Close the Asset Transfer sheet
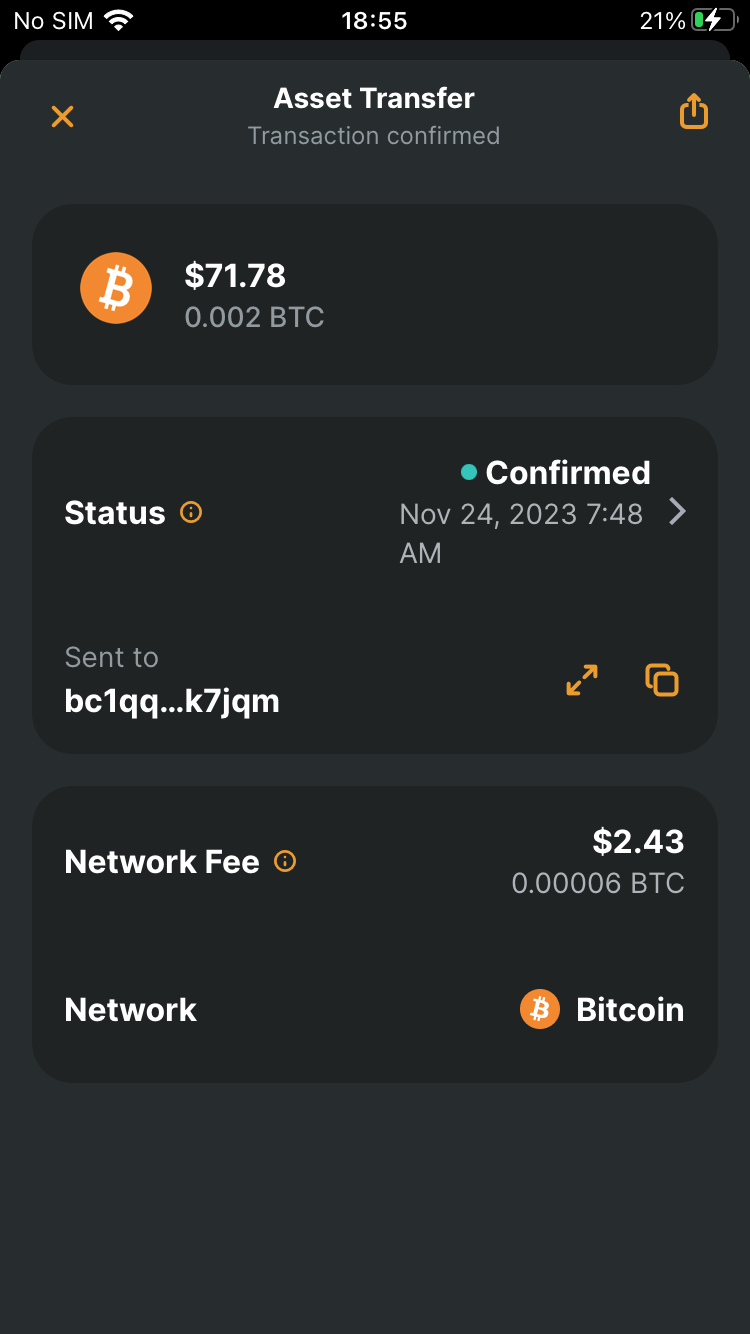Screen dimensions: 750x1334 (x=62, y=116)
